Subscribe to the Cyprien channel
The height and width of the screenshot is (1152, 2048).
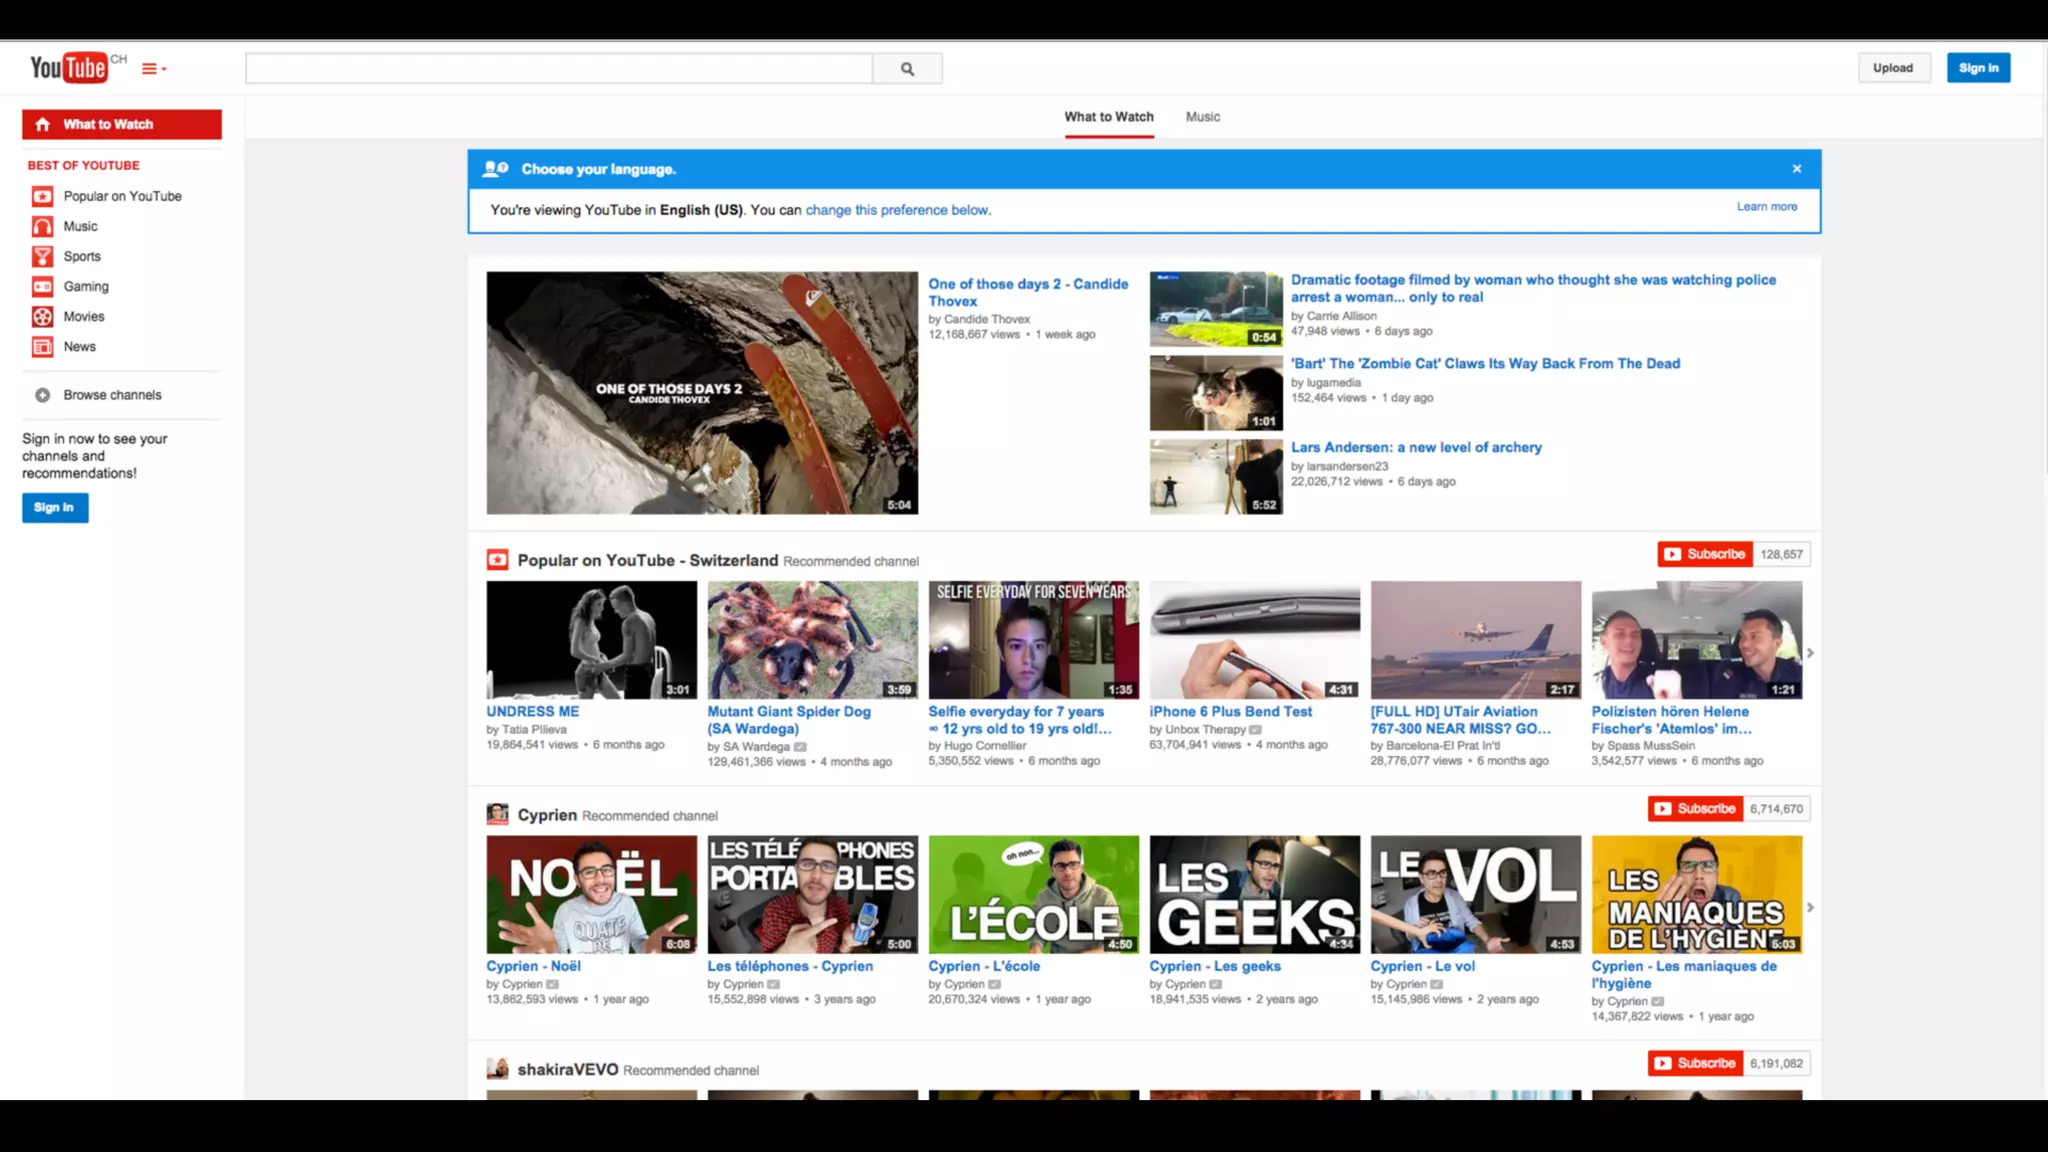coord(1696,809)
